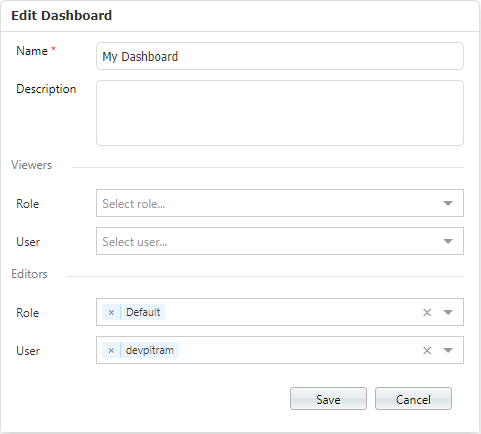Clear all Editors User selections
The width and height of the screenshot is (481, 434).
(427, 350)
